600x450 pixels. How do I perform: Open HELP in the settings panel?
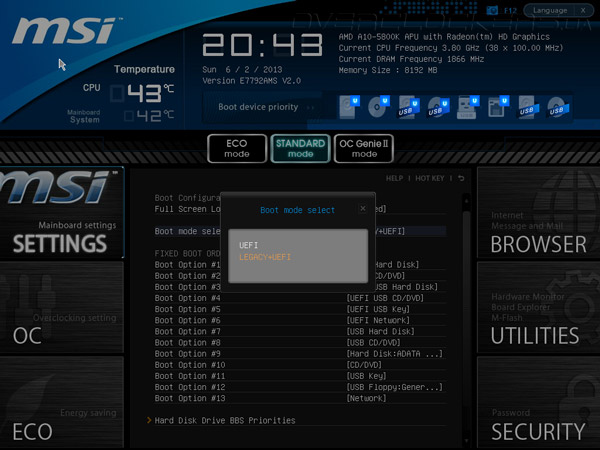(x=394, y=178)
